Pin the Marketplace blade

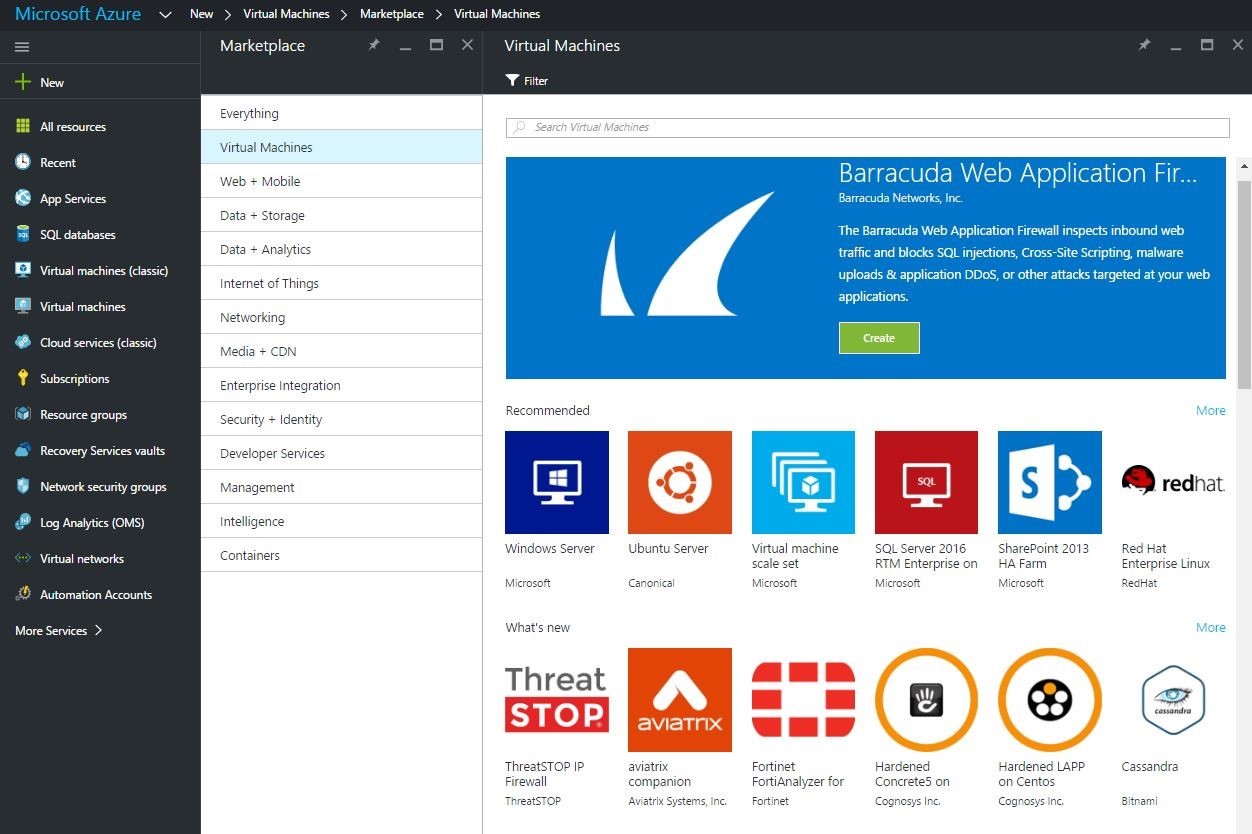tap(374, 45)
